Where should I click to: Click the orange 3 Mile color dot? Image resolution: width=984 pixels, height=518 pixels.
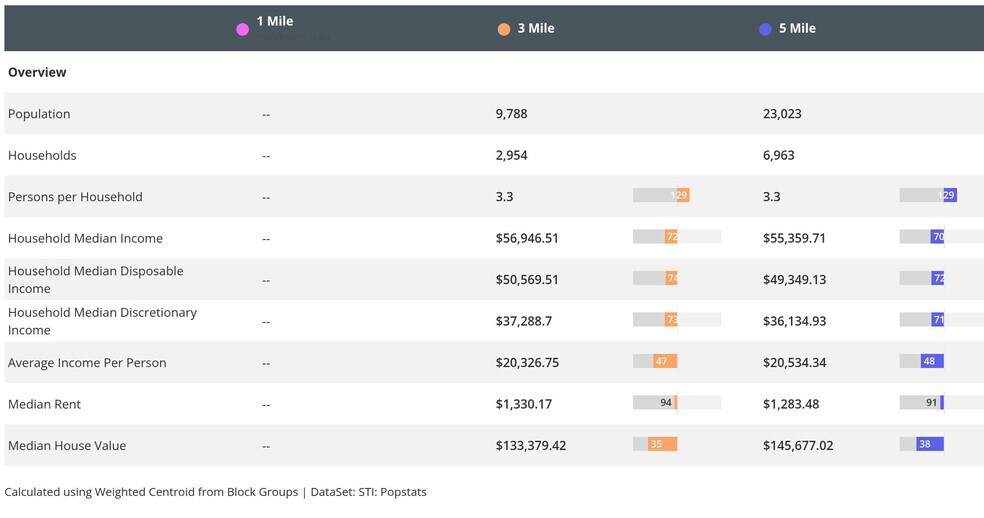[504, 30]
